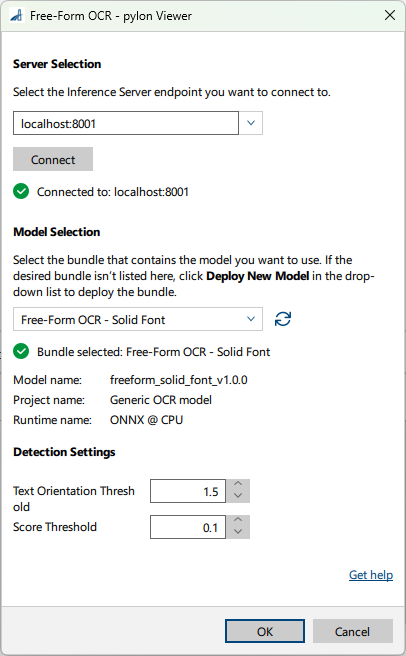Viewport: 406px width, 656px height.
Task: Confirm settings with the OK button
Action: click(x=265, y=631)
